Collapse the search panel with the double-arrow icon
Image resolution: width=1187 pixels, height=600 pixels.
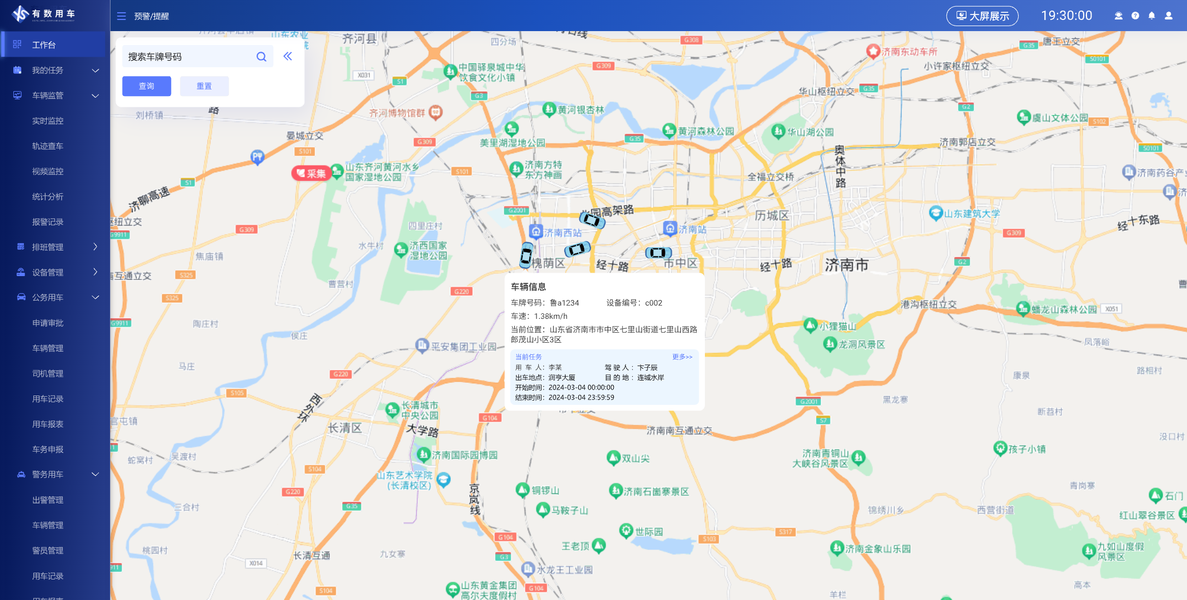(288, 56)
